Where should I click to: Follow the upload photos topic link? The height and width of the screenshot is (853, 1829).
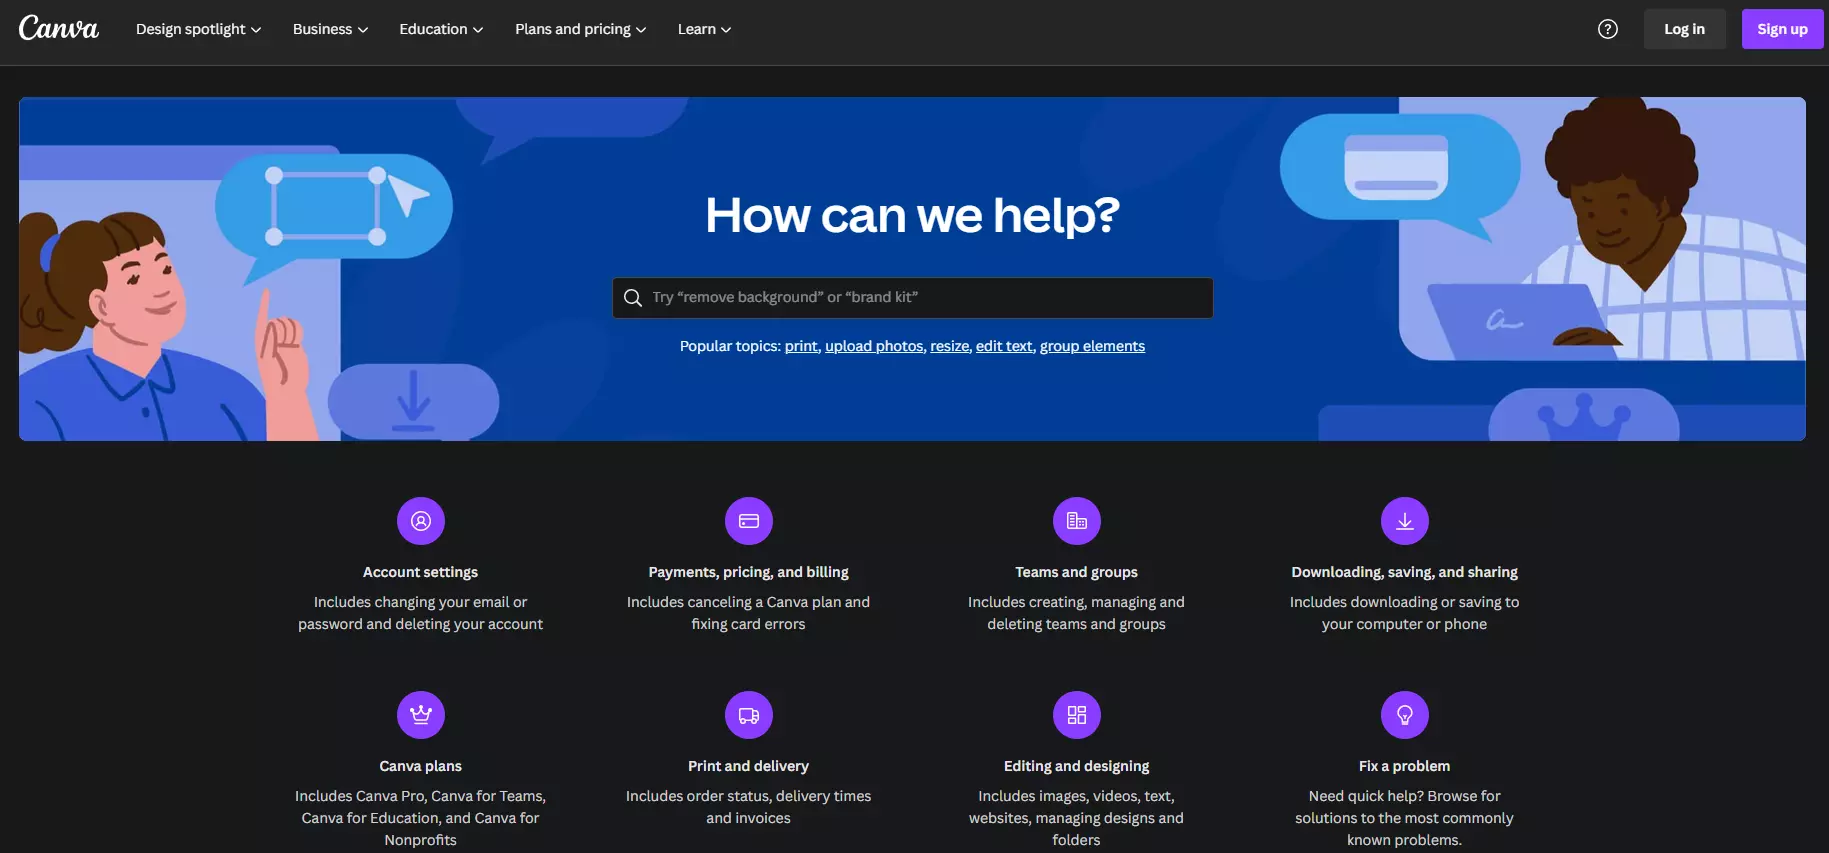pyautogui.click(x=874, y=346)
